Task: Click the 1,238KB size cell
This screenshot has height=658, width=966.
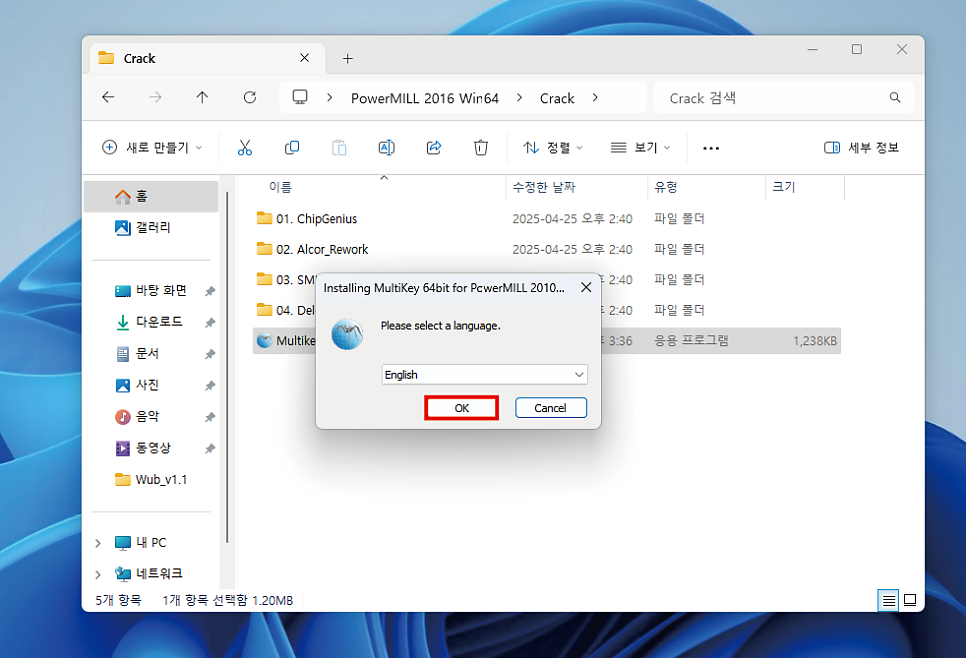Action: tap(814, 341)
